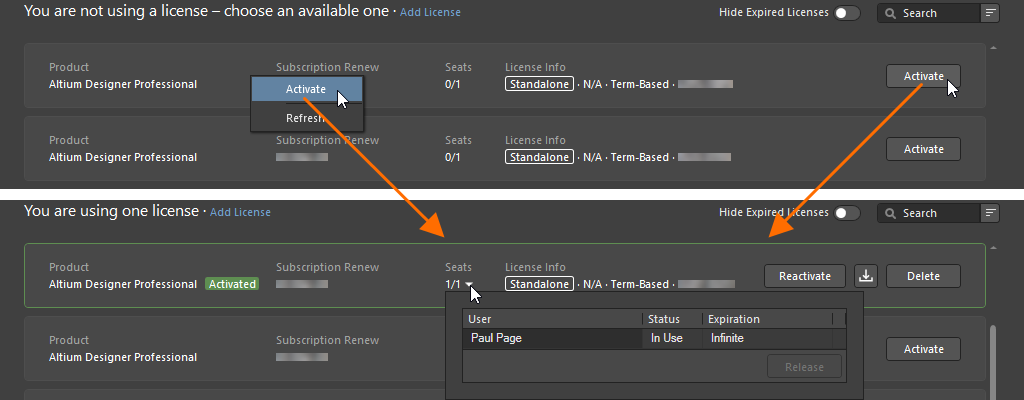Click the Reactivate button
1024x400 pixels.
pos(805,276)
